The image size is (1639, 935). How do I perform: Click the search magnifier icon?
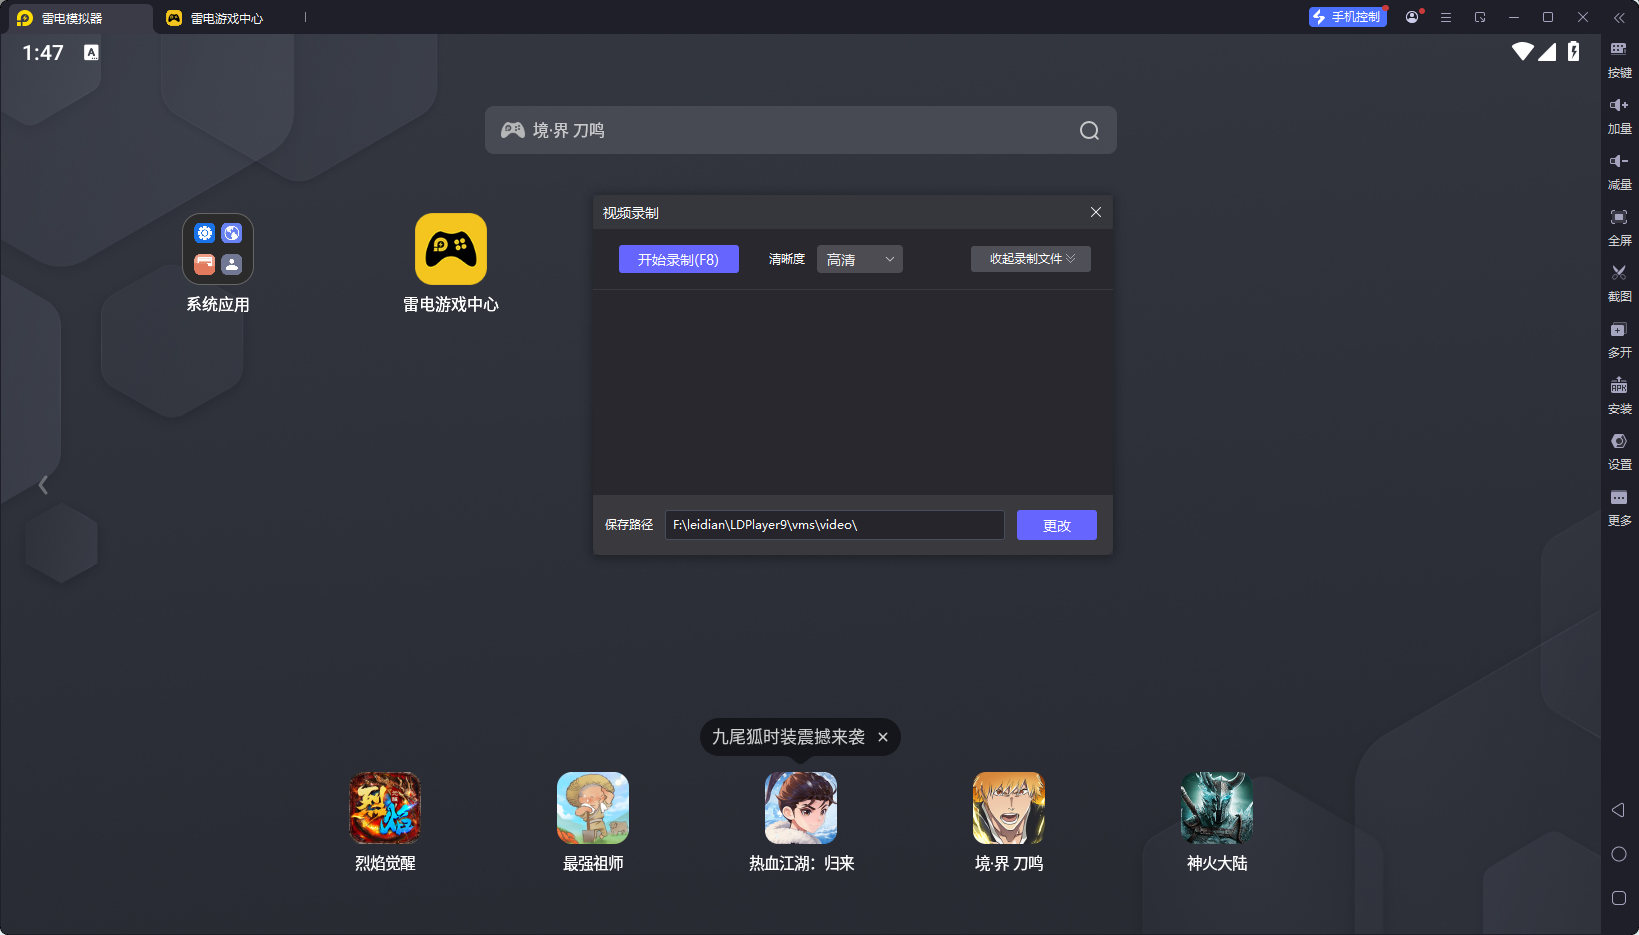click(1089, 131)
